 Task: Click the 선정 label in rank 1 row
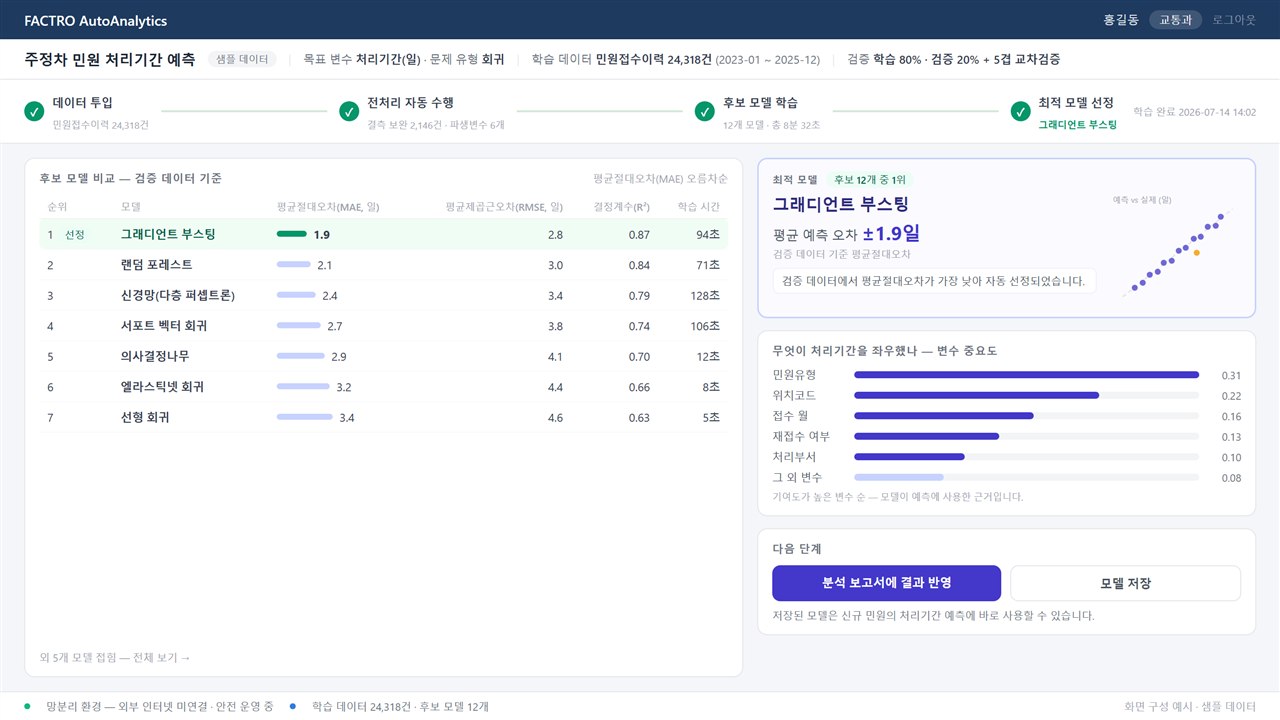75,235
